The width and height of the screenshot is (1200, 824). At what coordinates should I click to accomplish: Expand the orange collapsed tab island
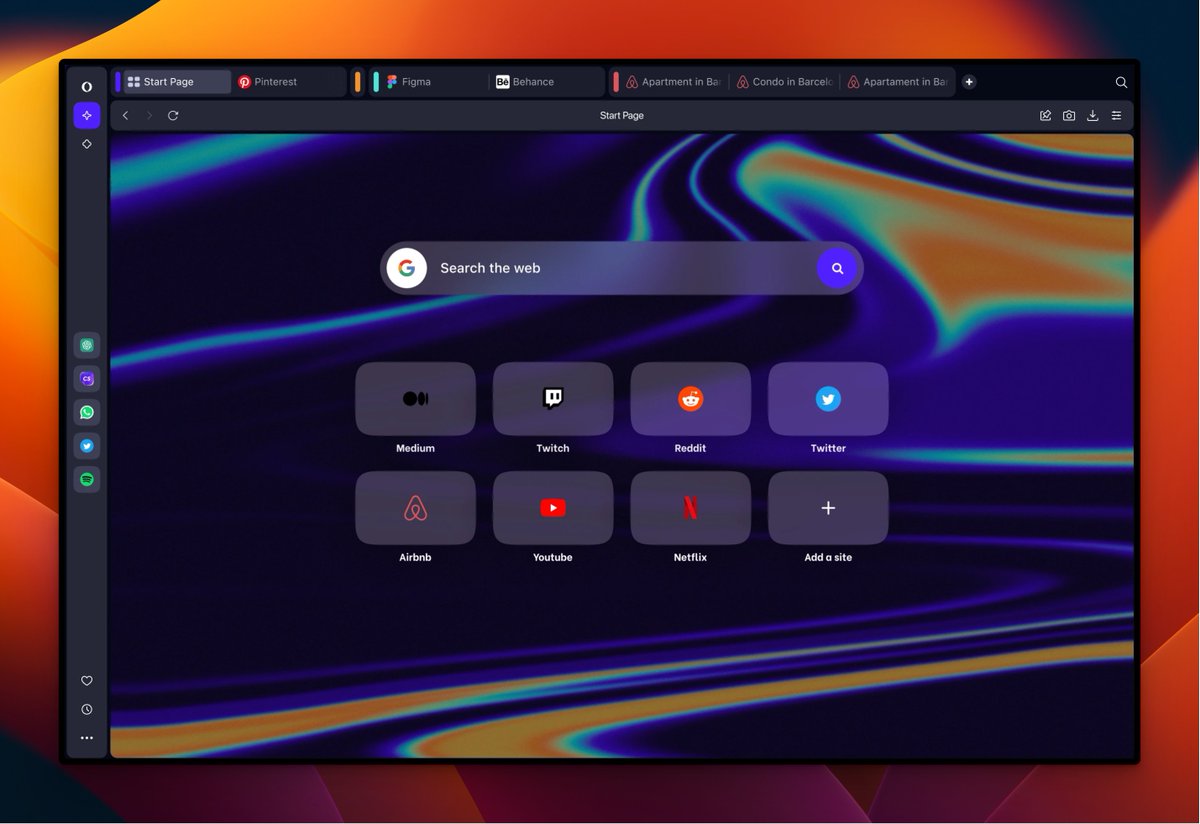(x=358, y=82)
